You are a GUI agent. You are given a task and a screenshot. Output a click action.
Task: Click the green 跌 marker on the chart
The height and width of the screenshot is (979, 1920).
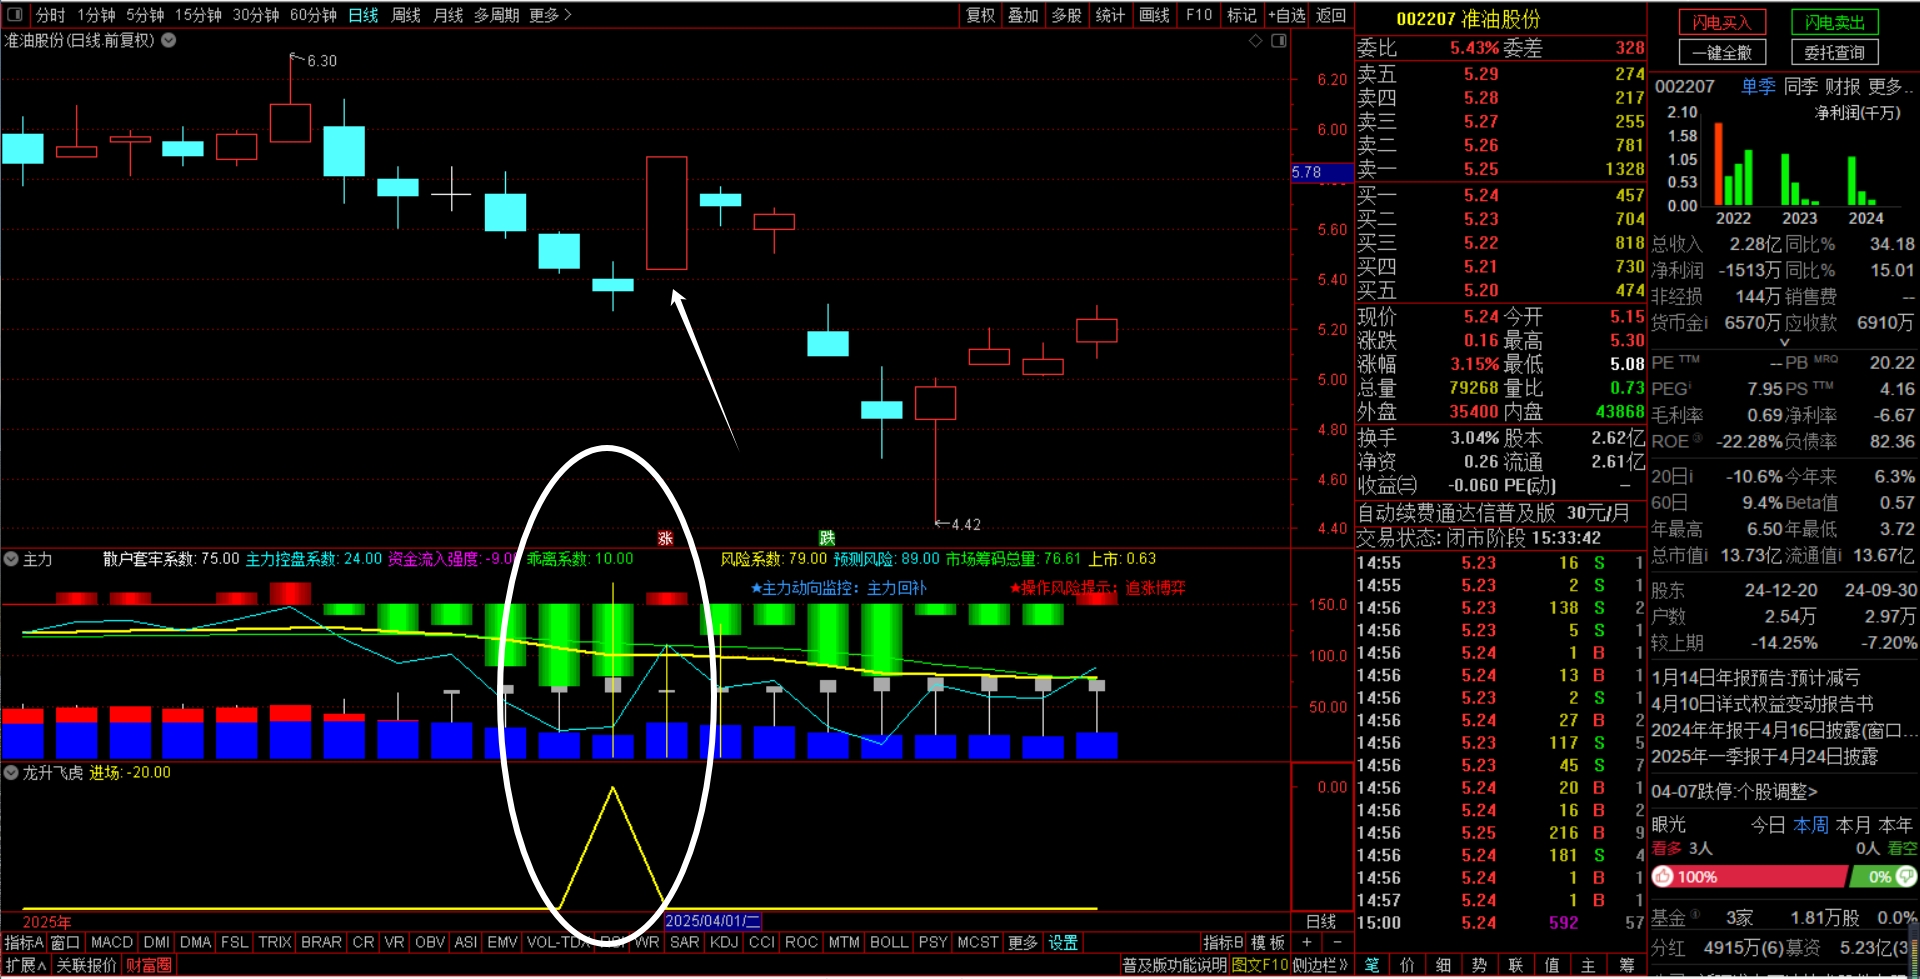click(x=827, y=538)
